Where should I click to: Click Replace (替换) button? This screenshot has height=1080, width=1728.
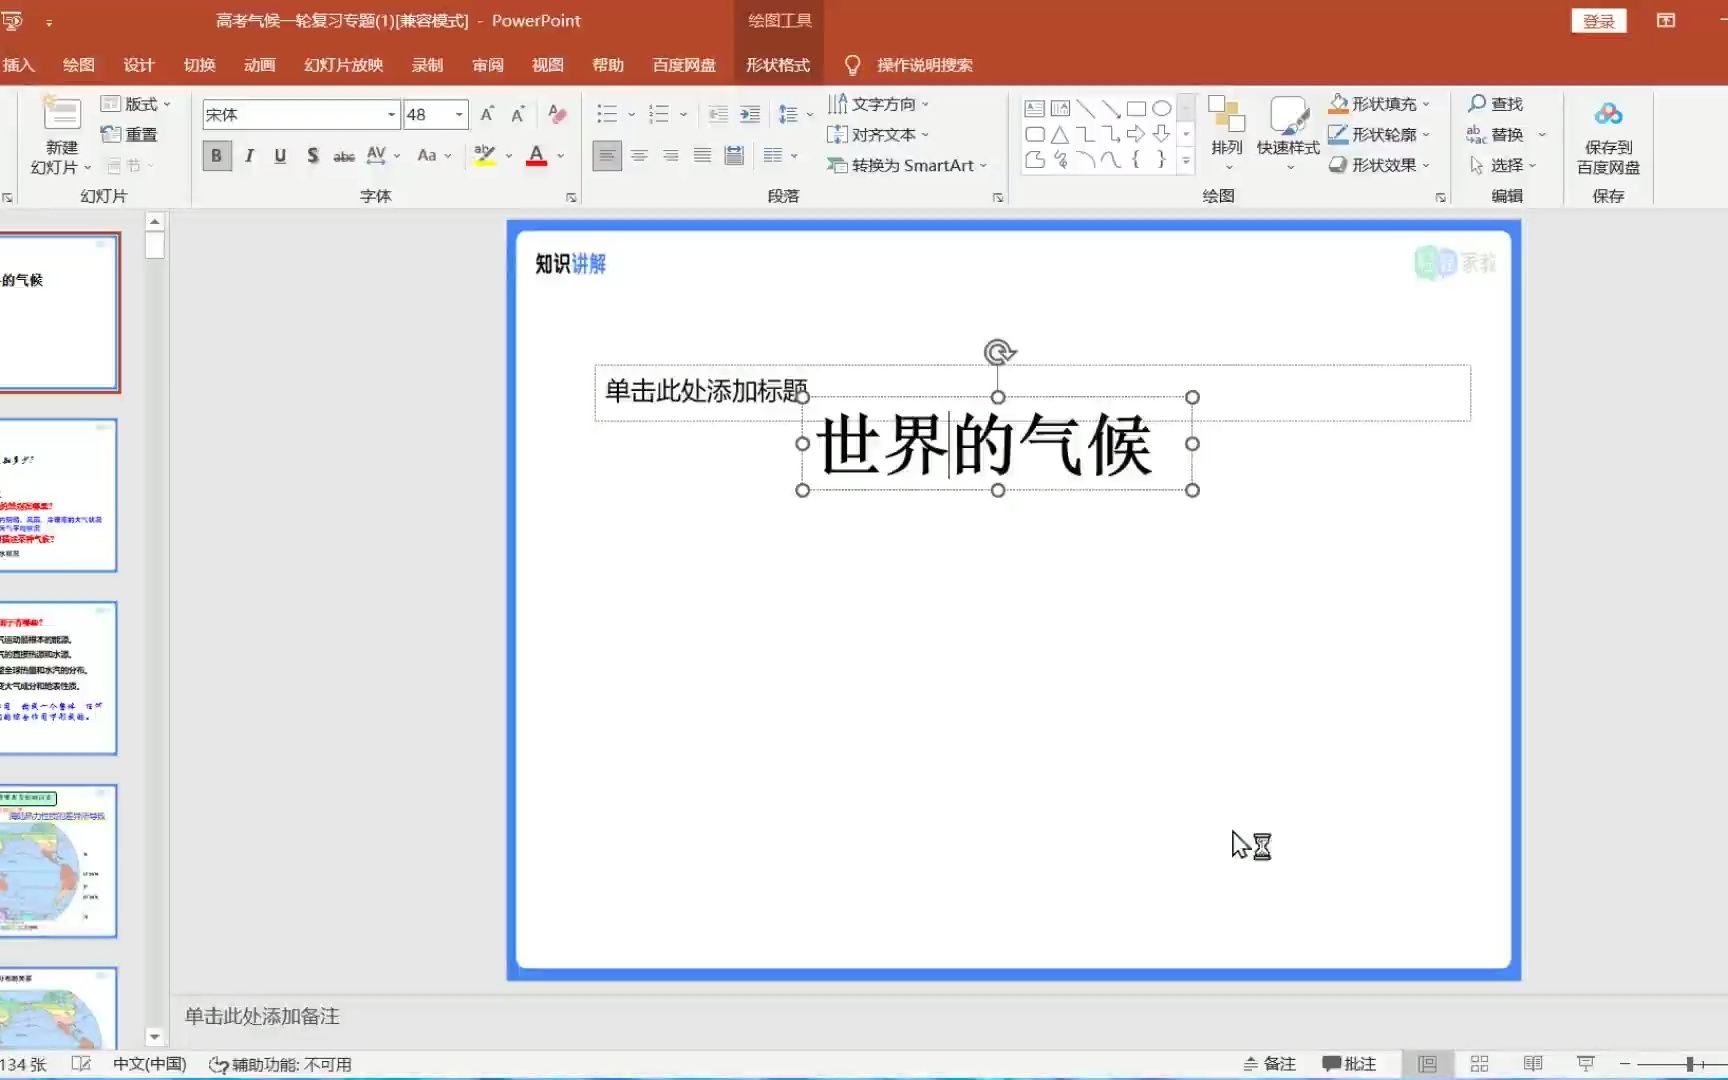(x=1495, y=135)
